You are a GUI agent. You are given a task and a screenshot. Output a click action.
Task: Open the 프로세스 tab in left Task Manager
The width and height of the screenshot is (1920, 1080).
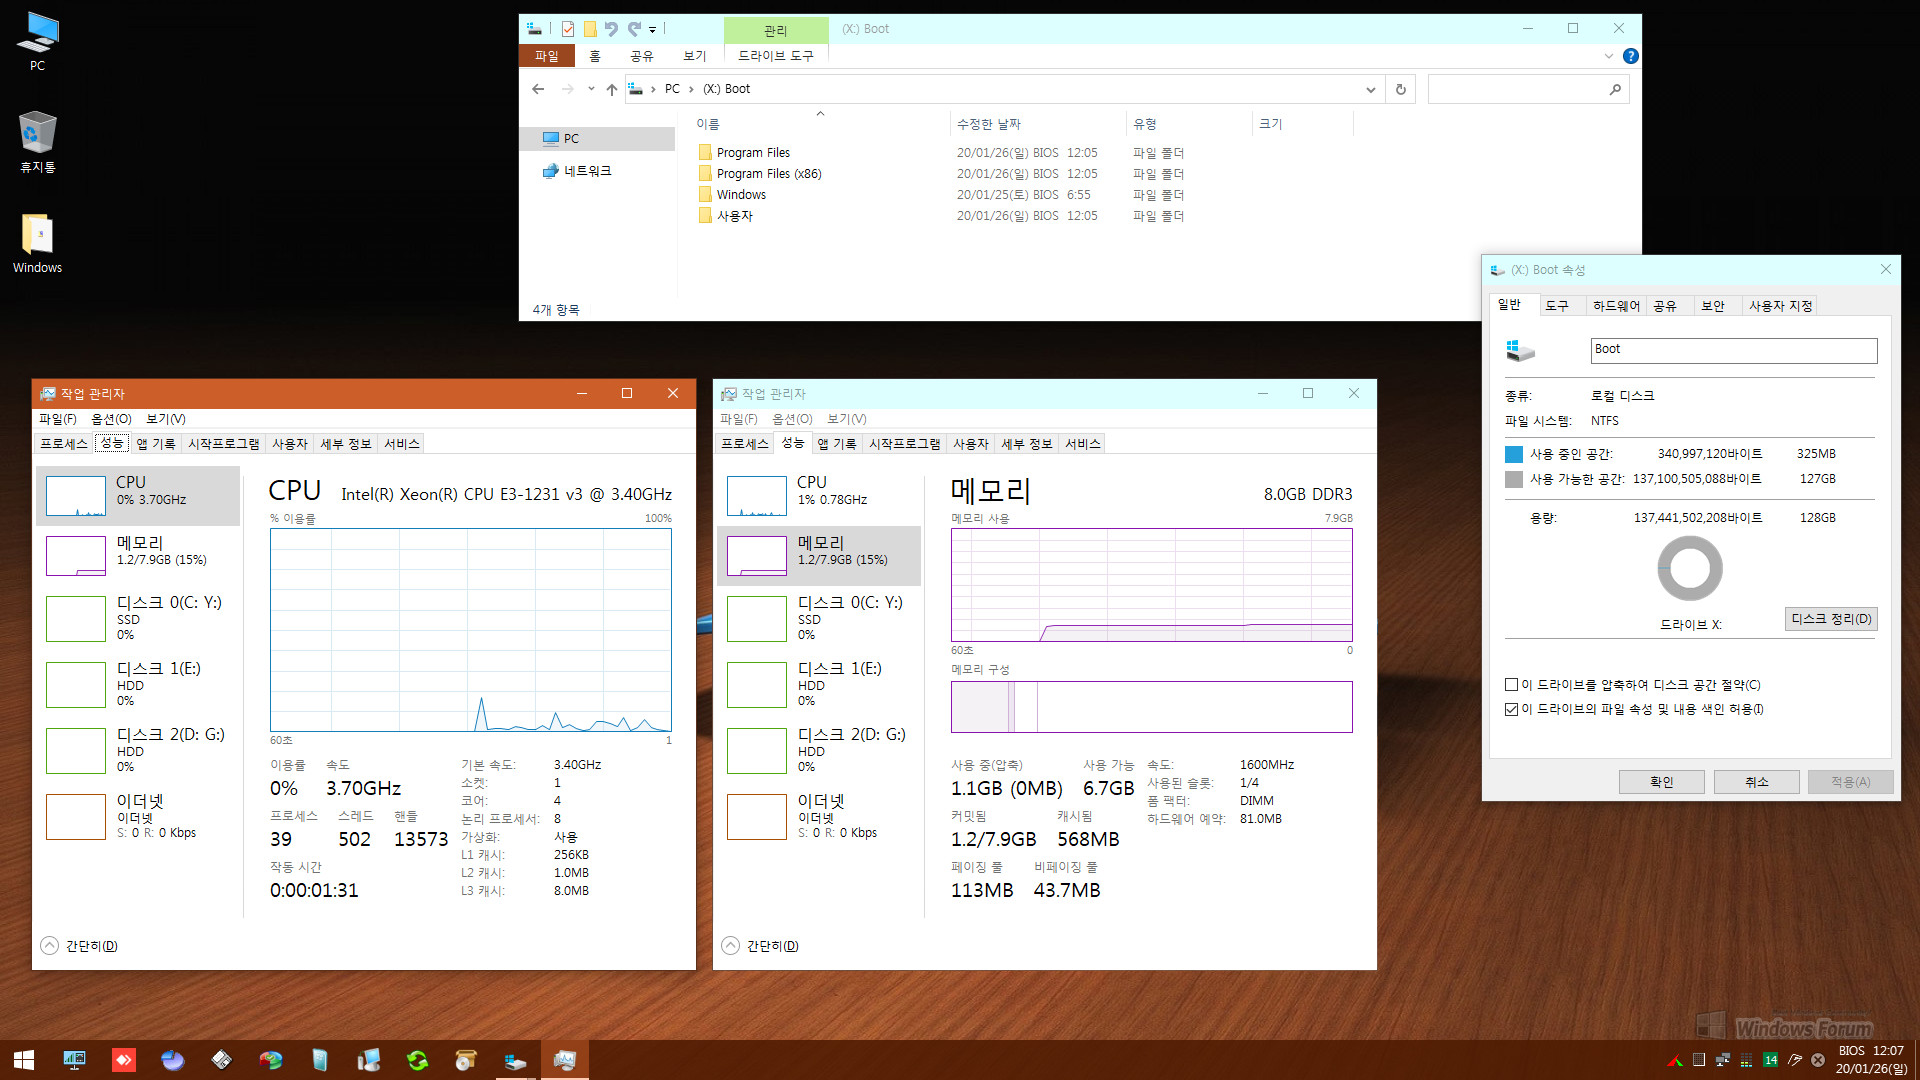point(63,444)
